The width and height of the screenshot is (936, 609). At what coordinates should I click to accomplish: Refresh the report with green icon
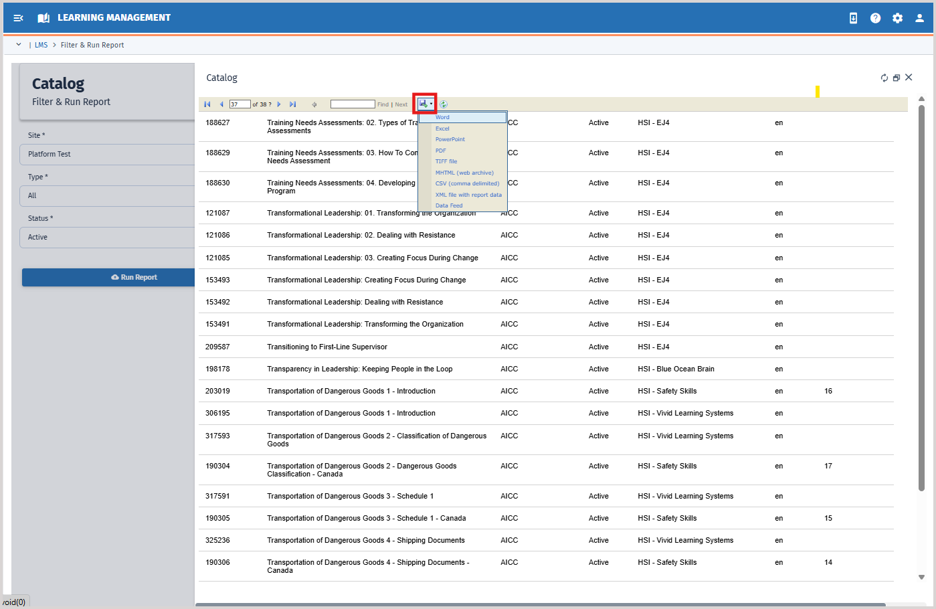tap(444, 104)
